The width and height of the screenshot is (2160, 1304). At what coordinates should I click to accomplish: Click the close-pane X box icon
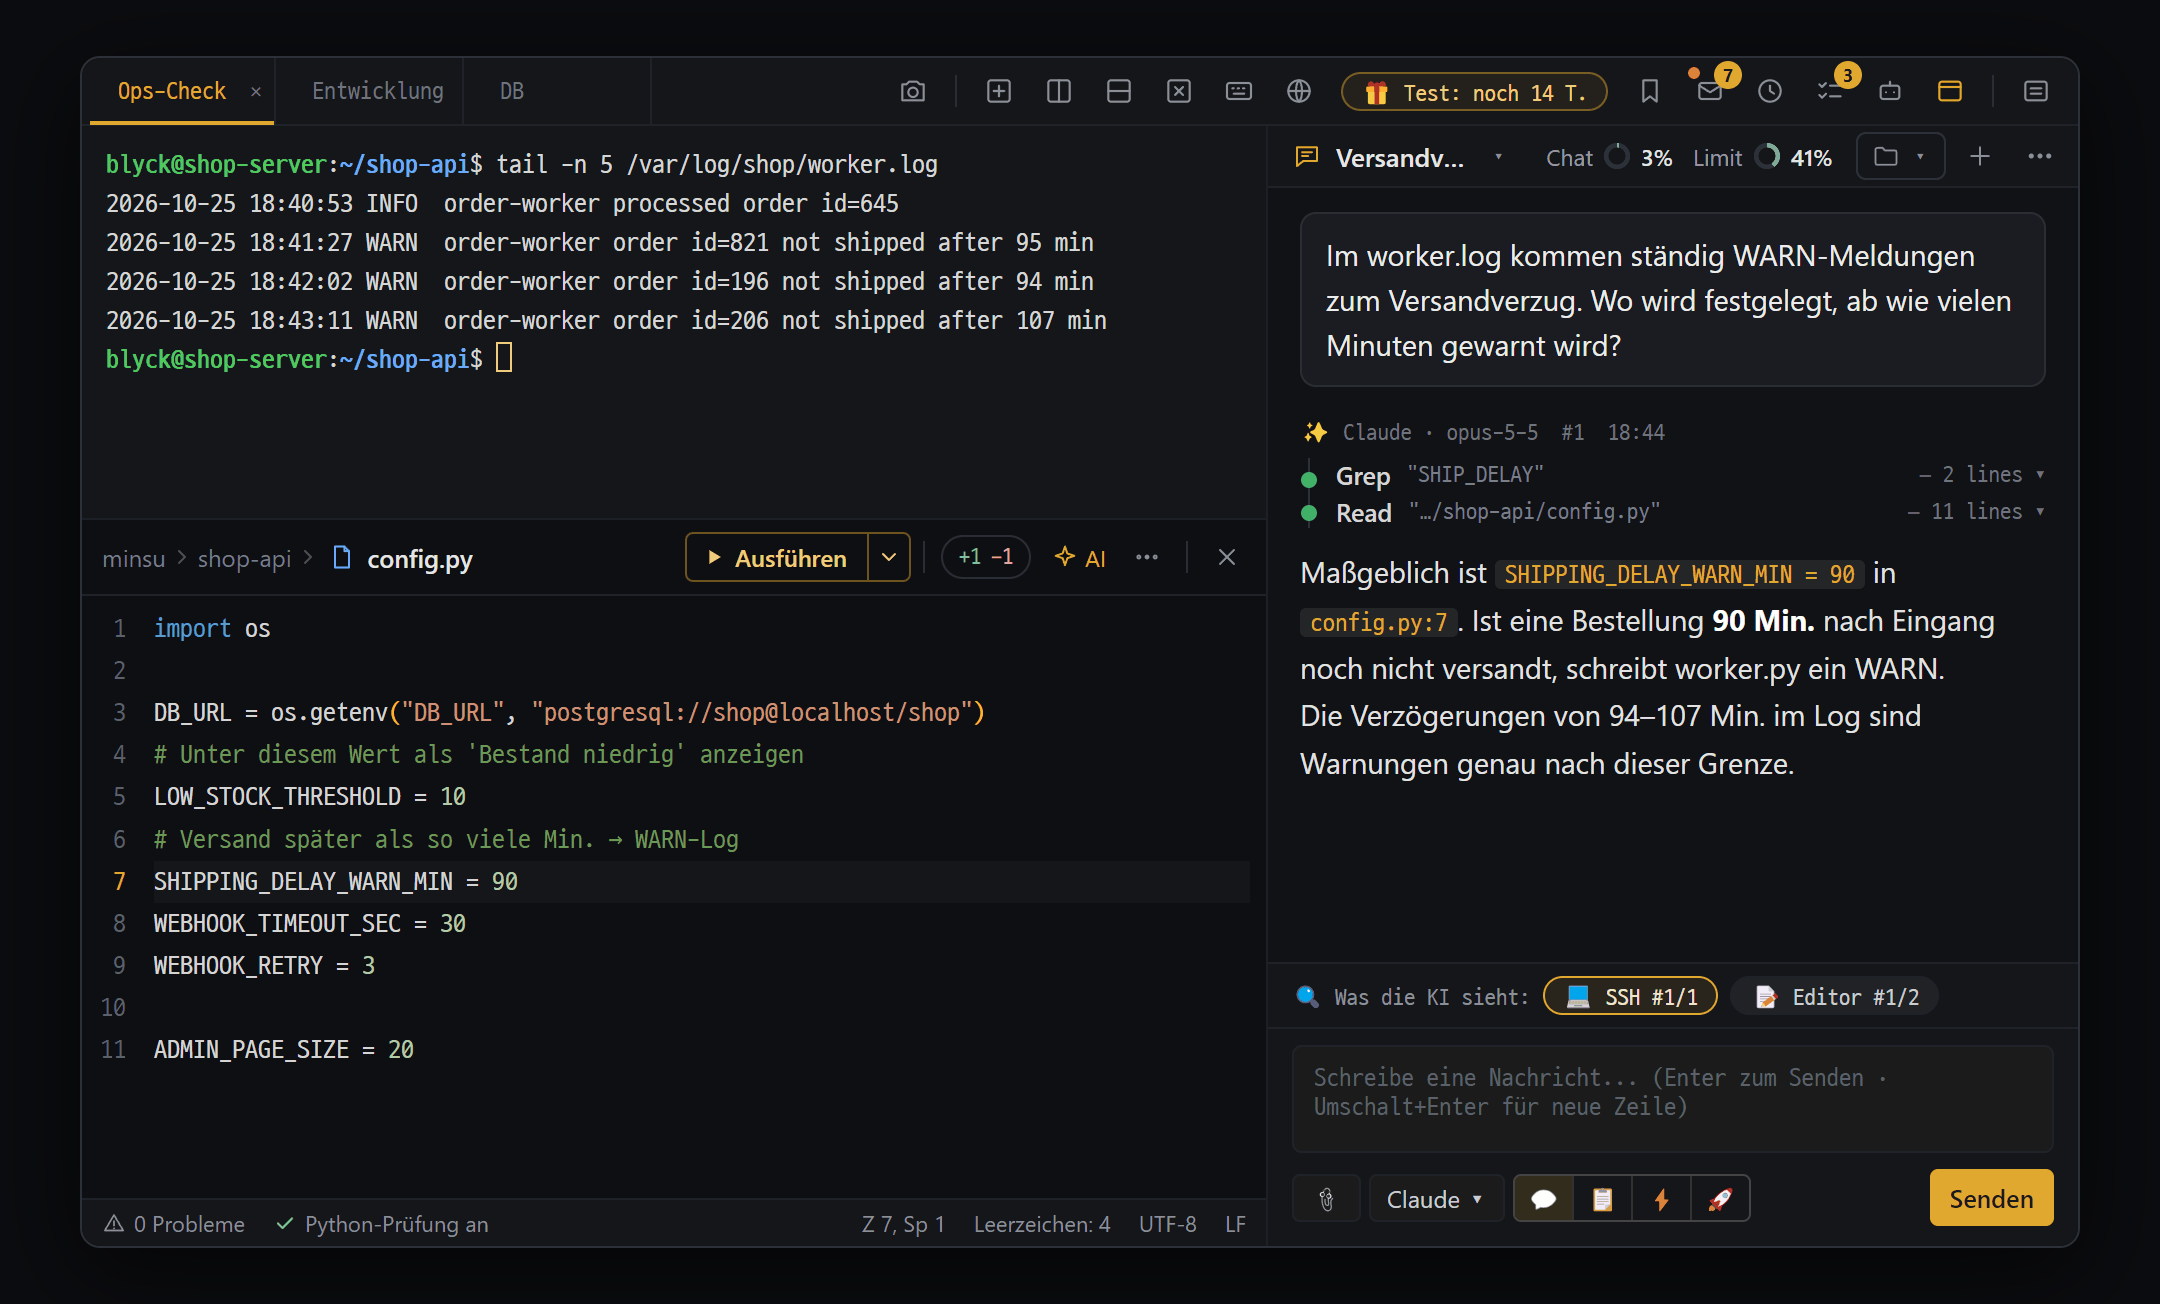(1179, 92)
